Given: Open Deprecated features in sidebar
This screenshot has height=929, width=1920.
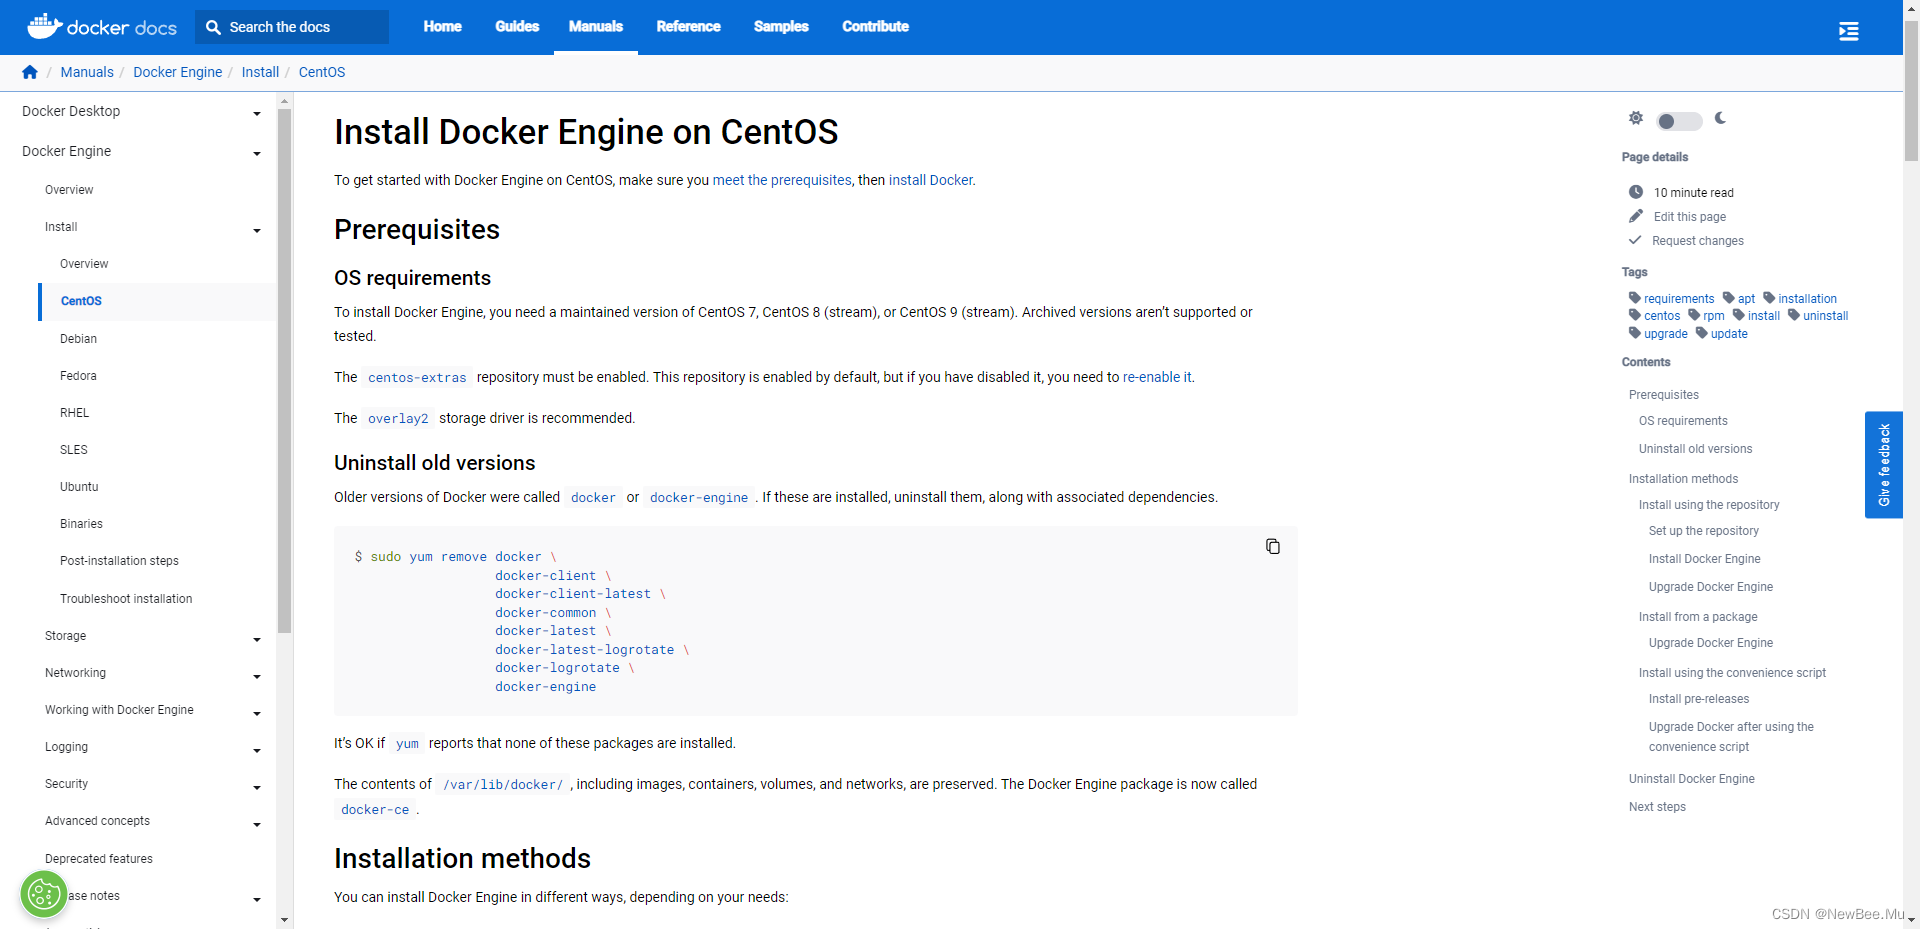Looking at the screenshot, I should click(x=99, y=859).
